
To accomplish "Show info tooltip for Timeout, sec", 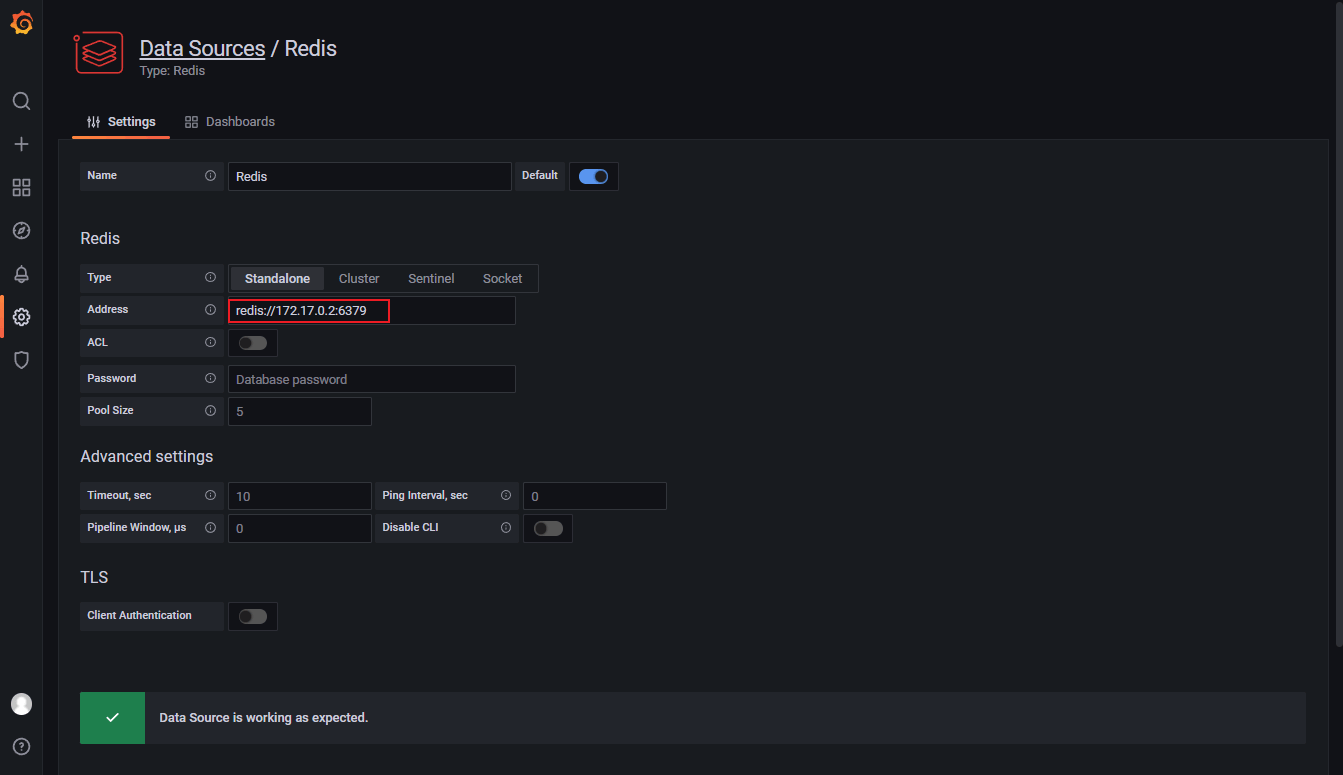I will (210, 495).
